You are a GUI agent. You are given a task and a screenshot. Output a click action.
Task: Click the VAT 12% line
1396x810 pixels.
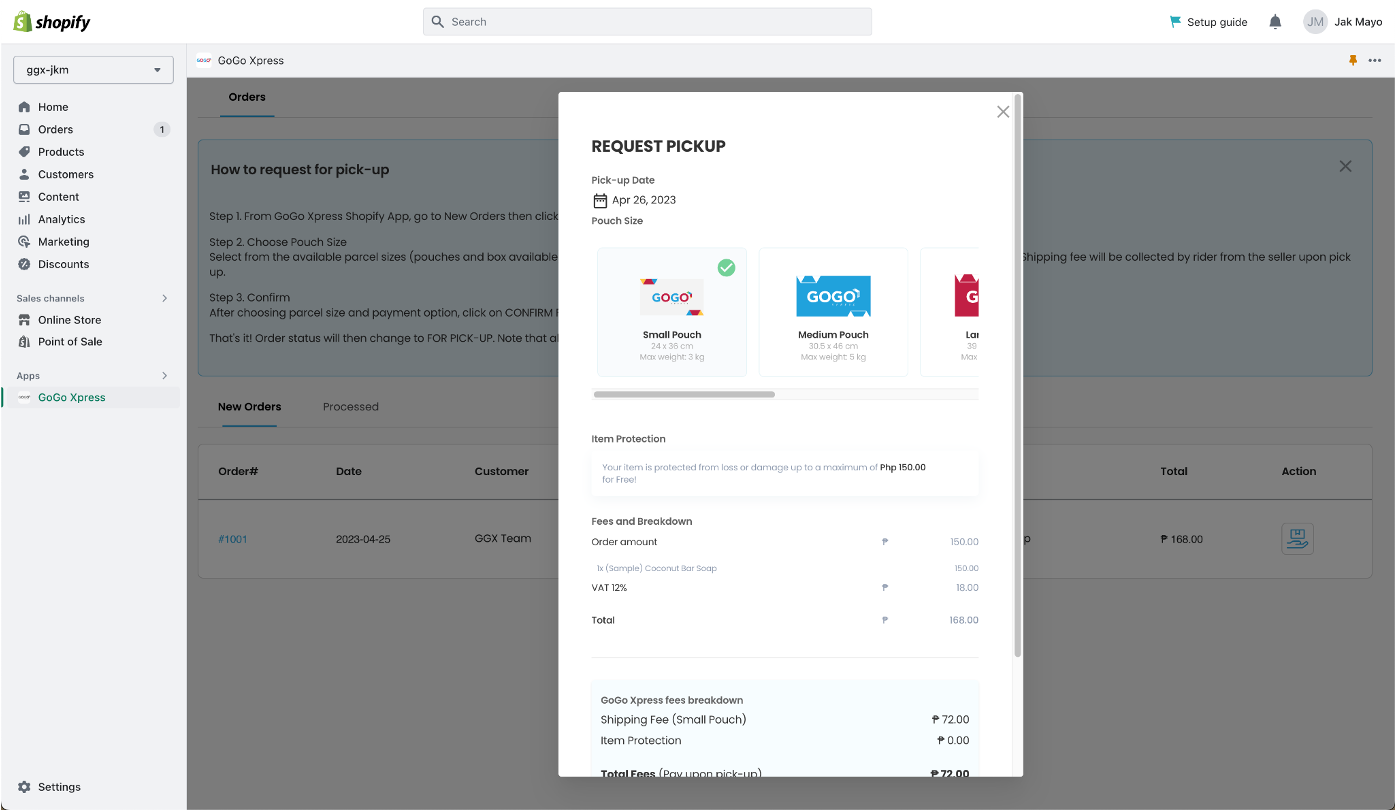pyautogui.click(x=785, y=588)
